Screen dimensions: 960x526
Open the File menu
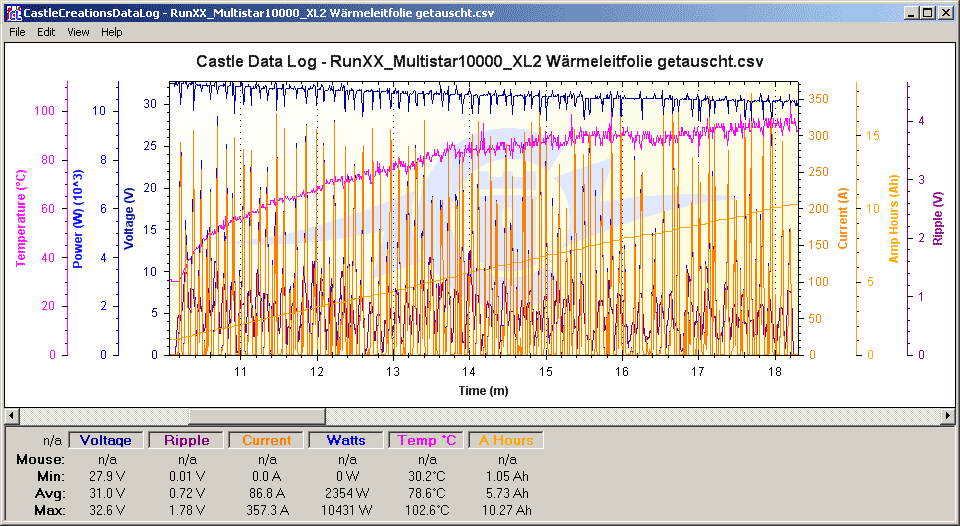(x=17, y=32)
